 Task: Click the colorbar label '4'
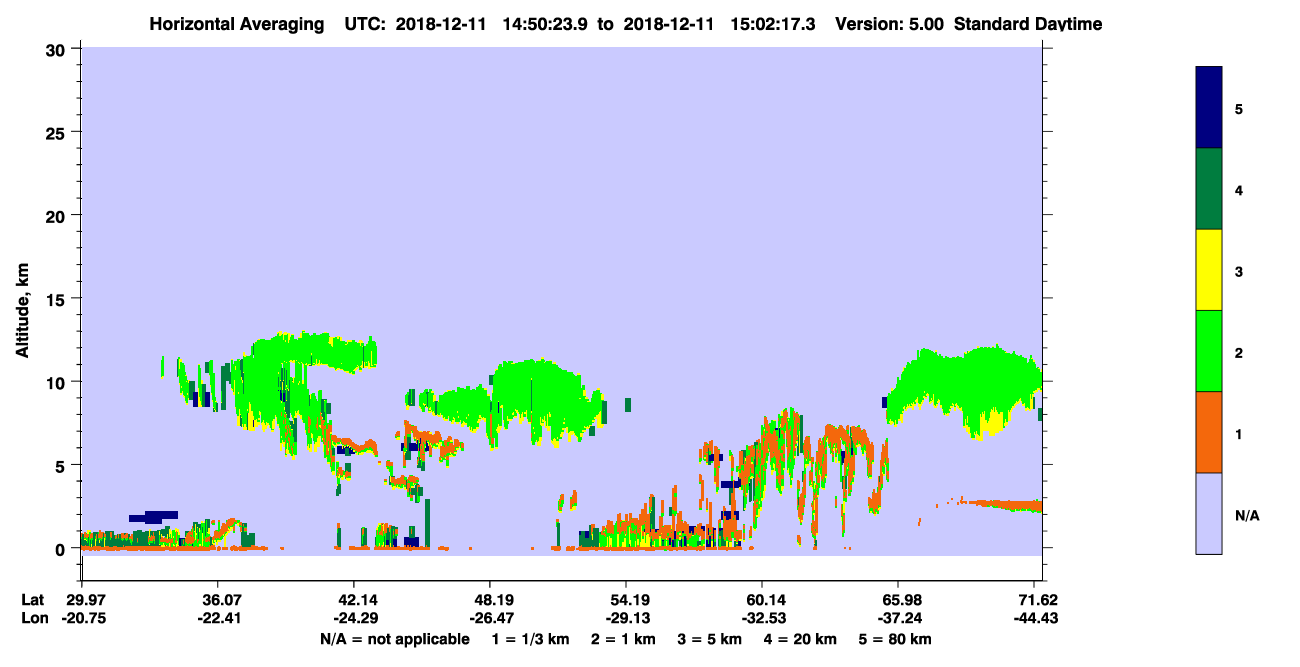click(1239, 190)
